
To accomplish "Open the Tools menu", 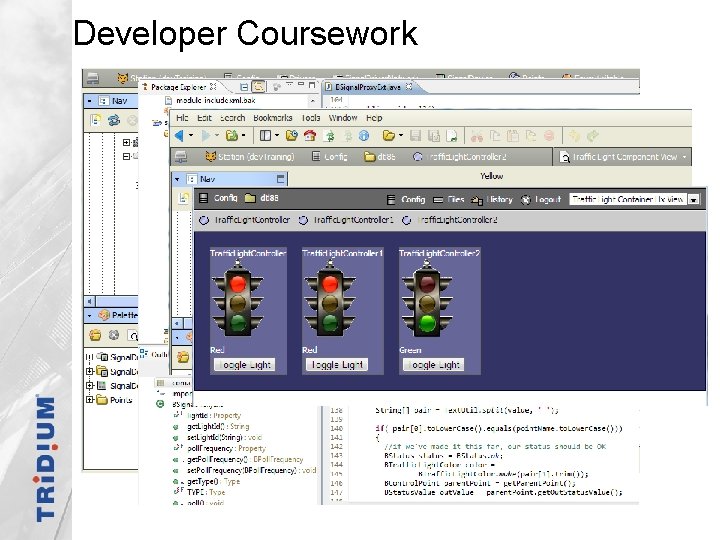I will [311, 118].
